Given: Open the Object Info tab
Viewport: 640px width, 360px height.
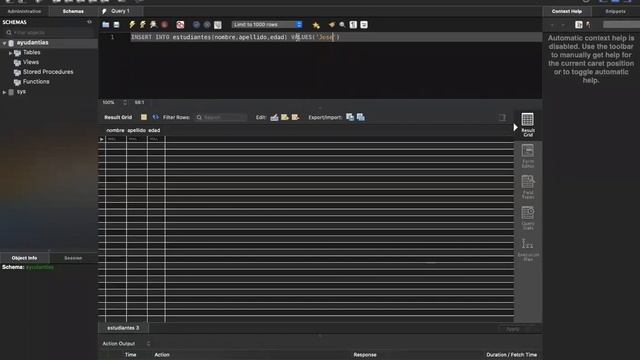Looking at the screenshot, I should [24, 258].
